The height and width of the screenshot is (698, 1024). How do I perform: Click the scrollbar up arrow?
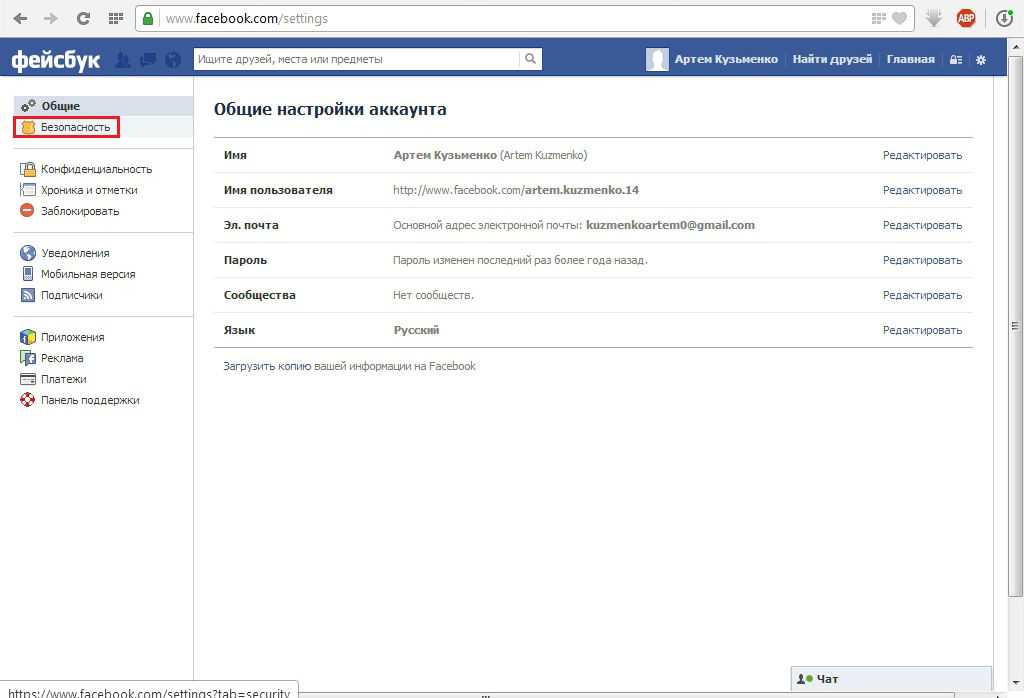[x=1016, y=47]
